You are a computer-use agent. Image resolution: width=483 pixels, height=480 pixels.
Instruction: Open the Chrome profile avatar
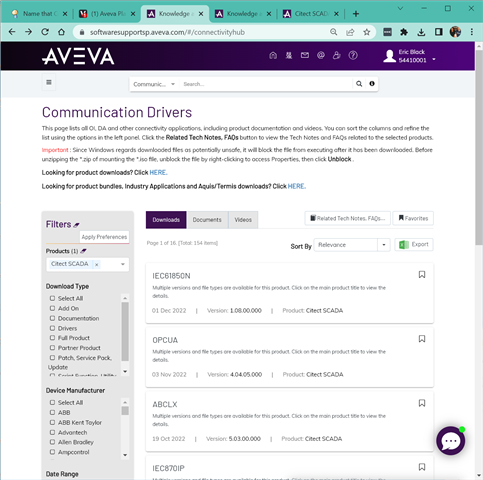[455, 32]
